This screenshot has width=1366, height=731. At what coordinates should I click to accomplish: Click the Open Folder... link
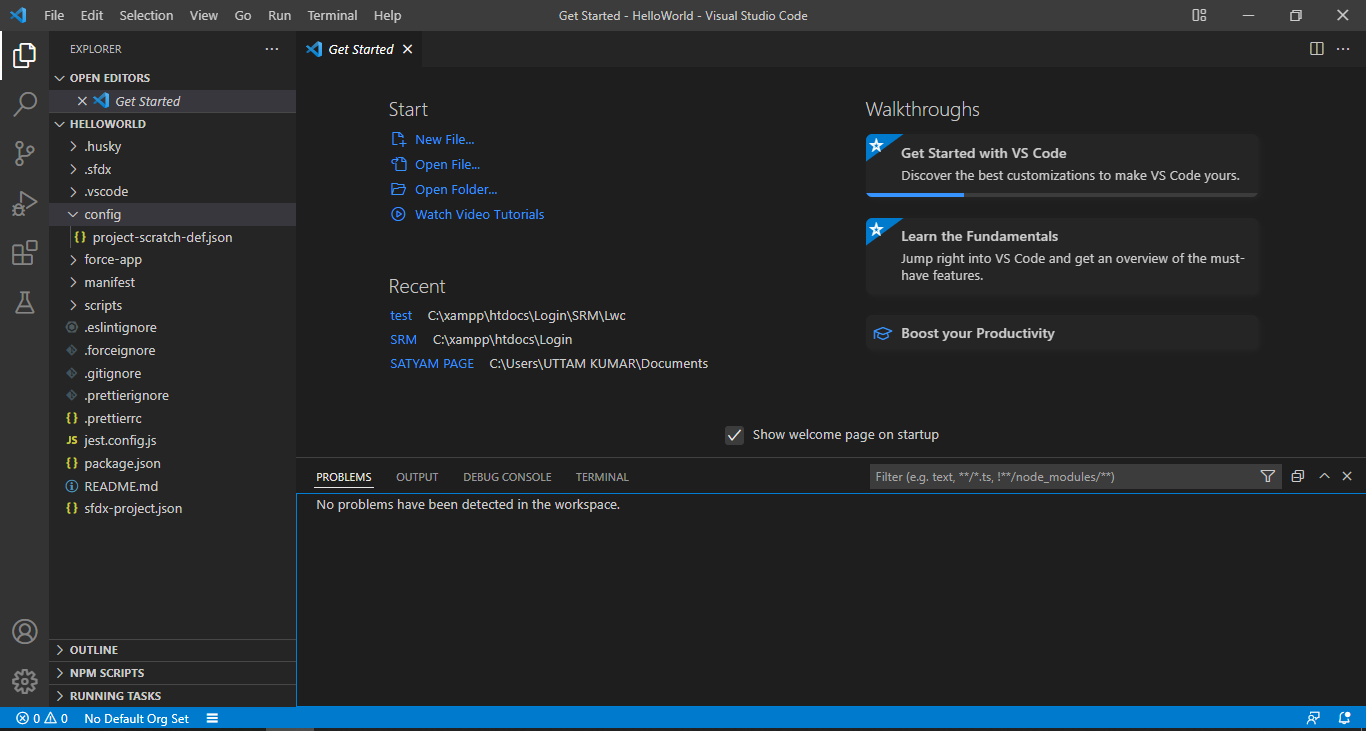click(x=455, y=189)
